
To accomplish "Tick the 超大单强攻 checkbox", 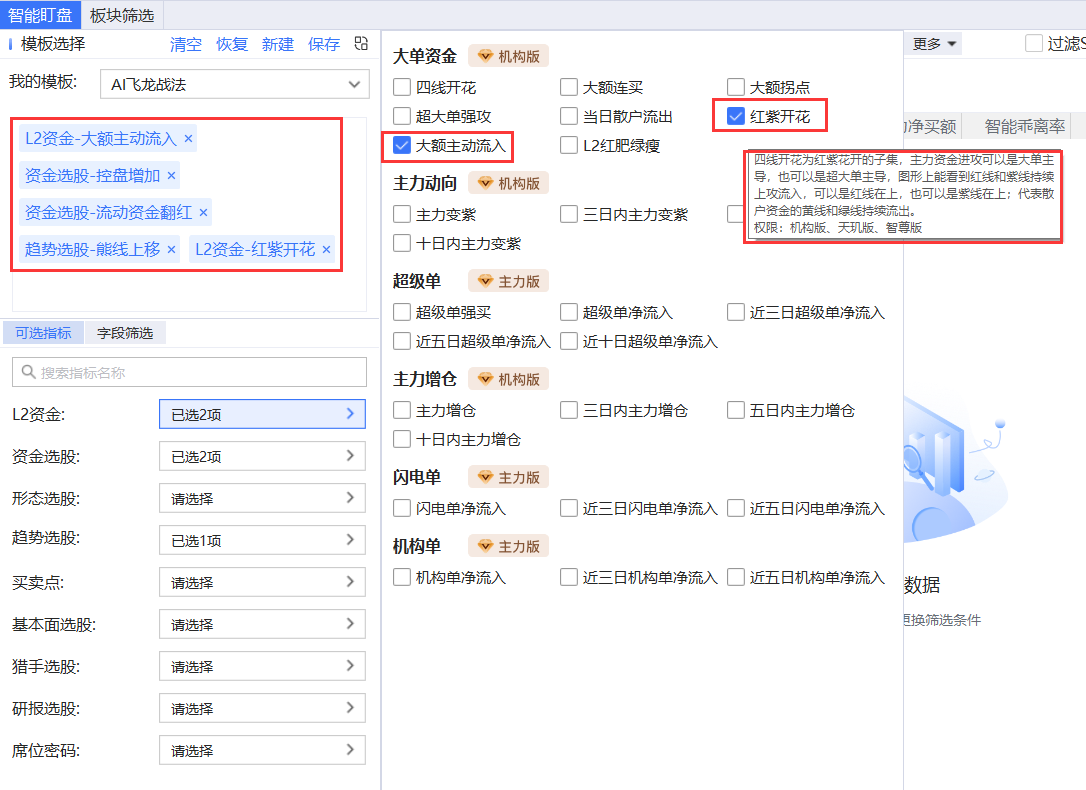I will (x=402, y=116).
